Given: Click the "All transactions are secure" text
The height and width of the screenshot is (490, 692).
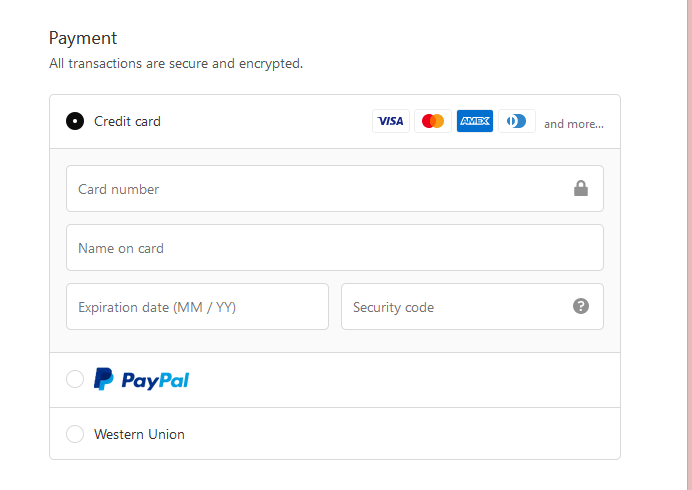Looking at the screenshot, I should click(x=176, y=63).
